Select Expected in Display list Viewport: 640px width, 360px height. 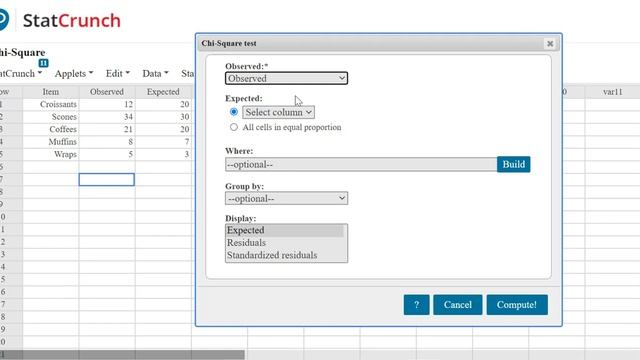coord(285,231)
